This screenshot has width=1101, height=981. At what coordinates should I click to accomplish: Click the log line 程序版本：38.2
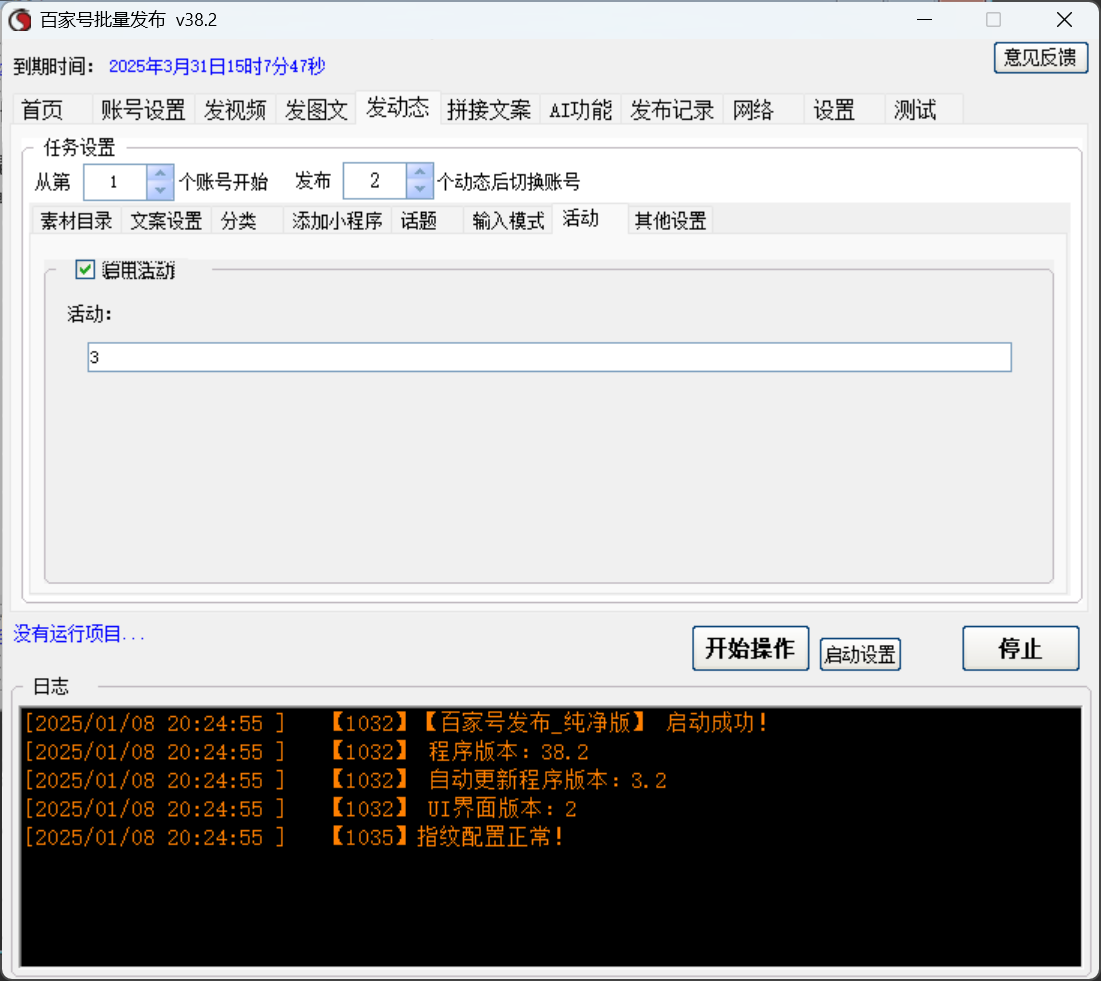[x=306, y=751]
